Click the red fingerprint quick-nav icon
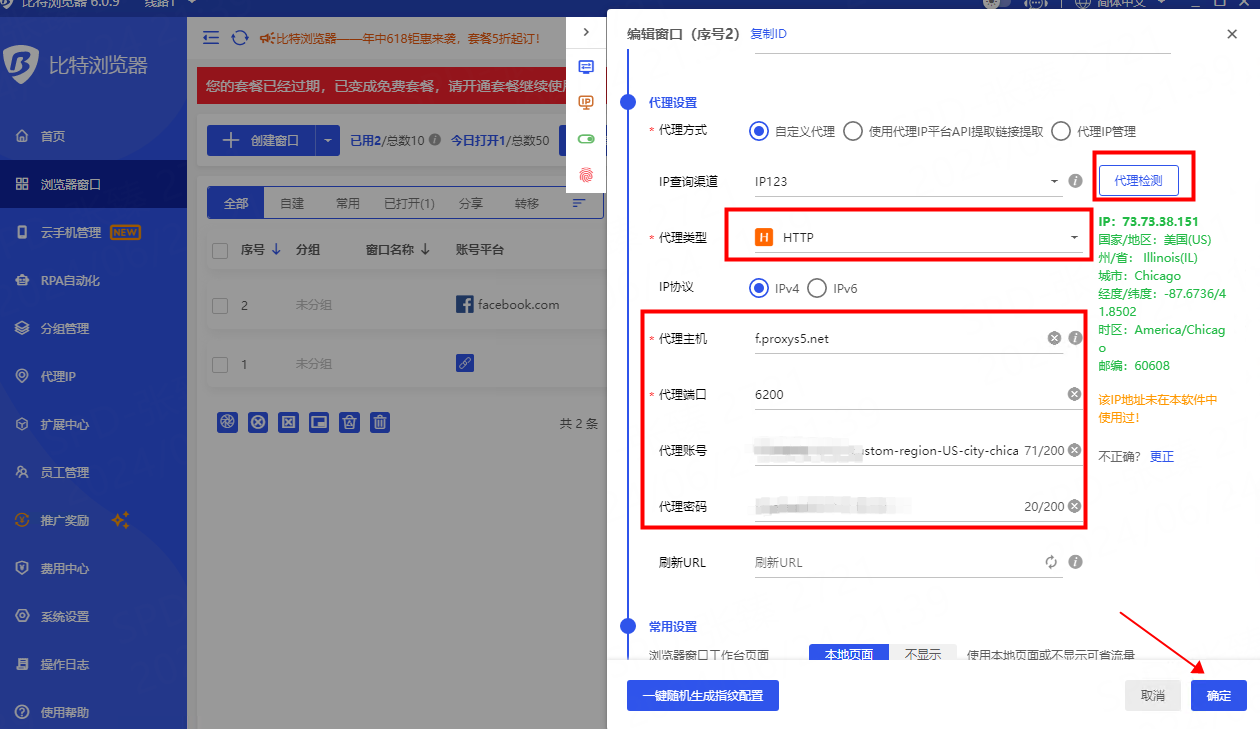 click(x=586, y=173)
